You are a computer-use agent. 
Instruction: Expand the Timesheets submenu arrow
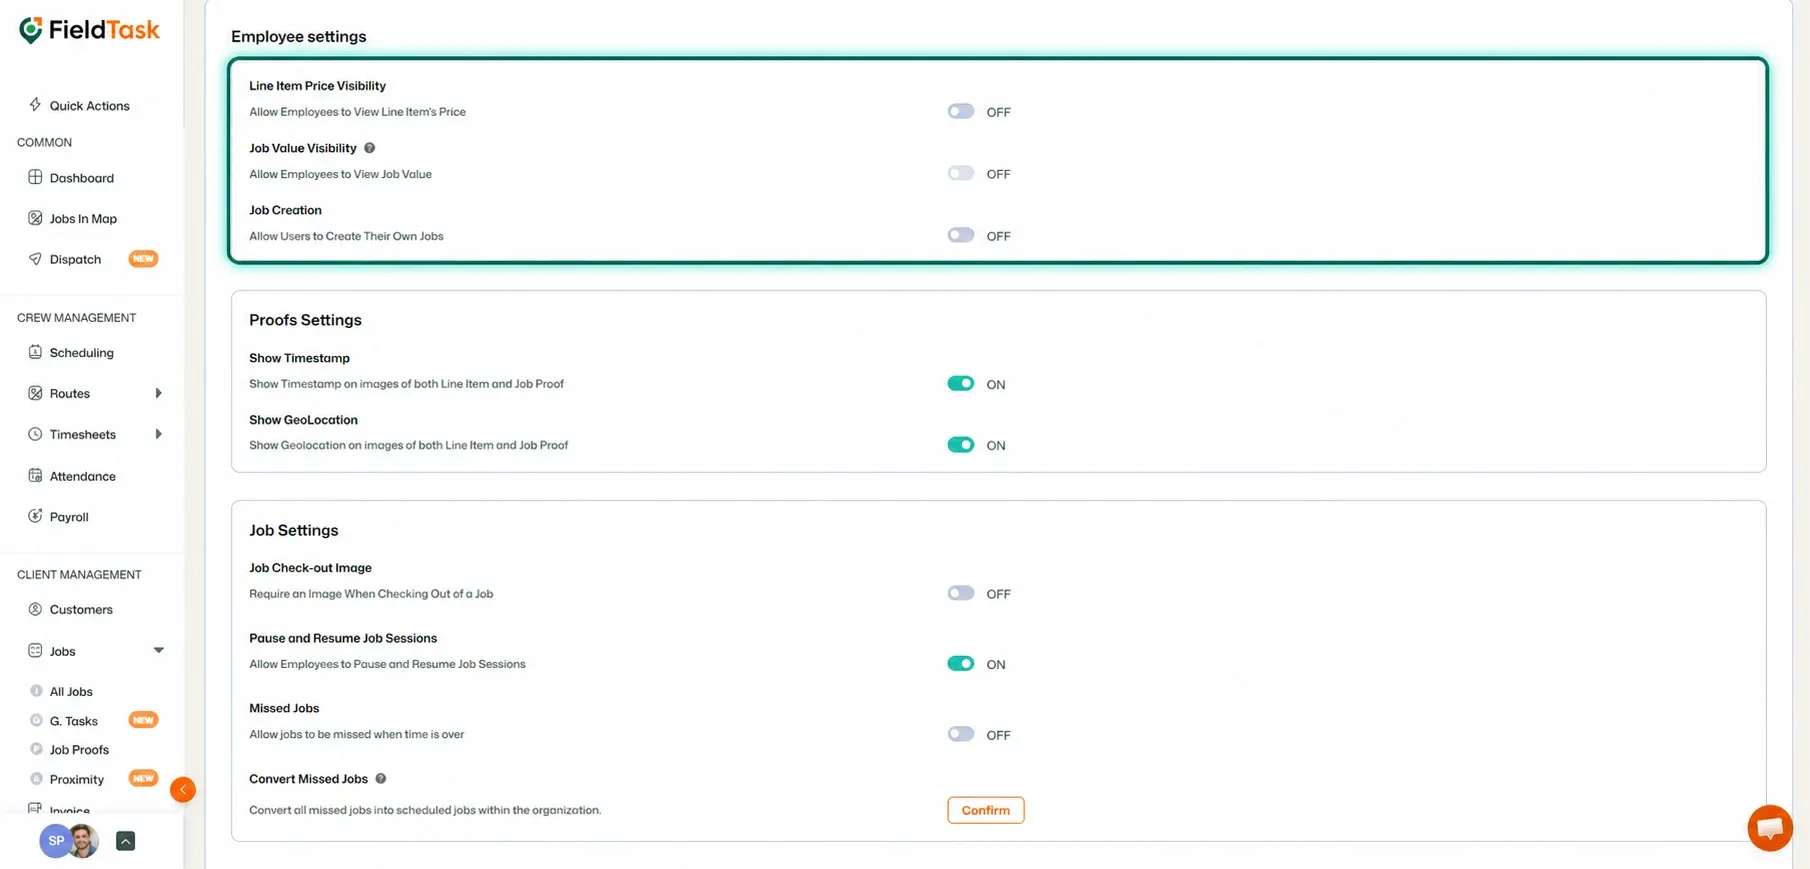(158, 434)
